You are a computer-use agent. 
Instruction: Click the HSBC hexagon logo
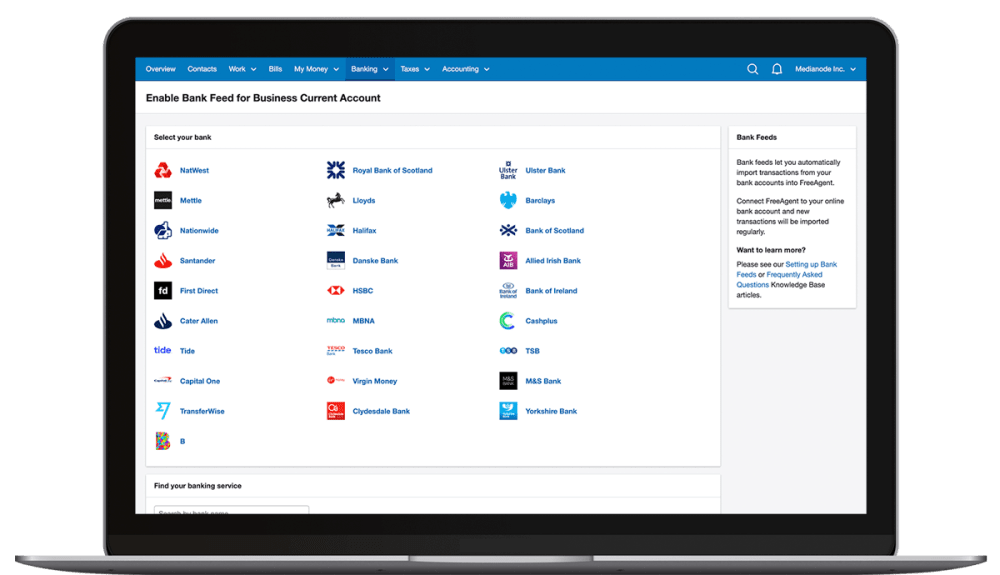coord(336,291)
